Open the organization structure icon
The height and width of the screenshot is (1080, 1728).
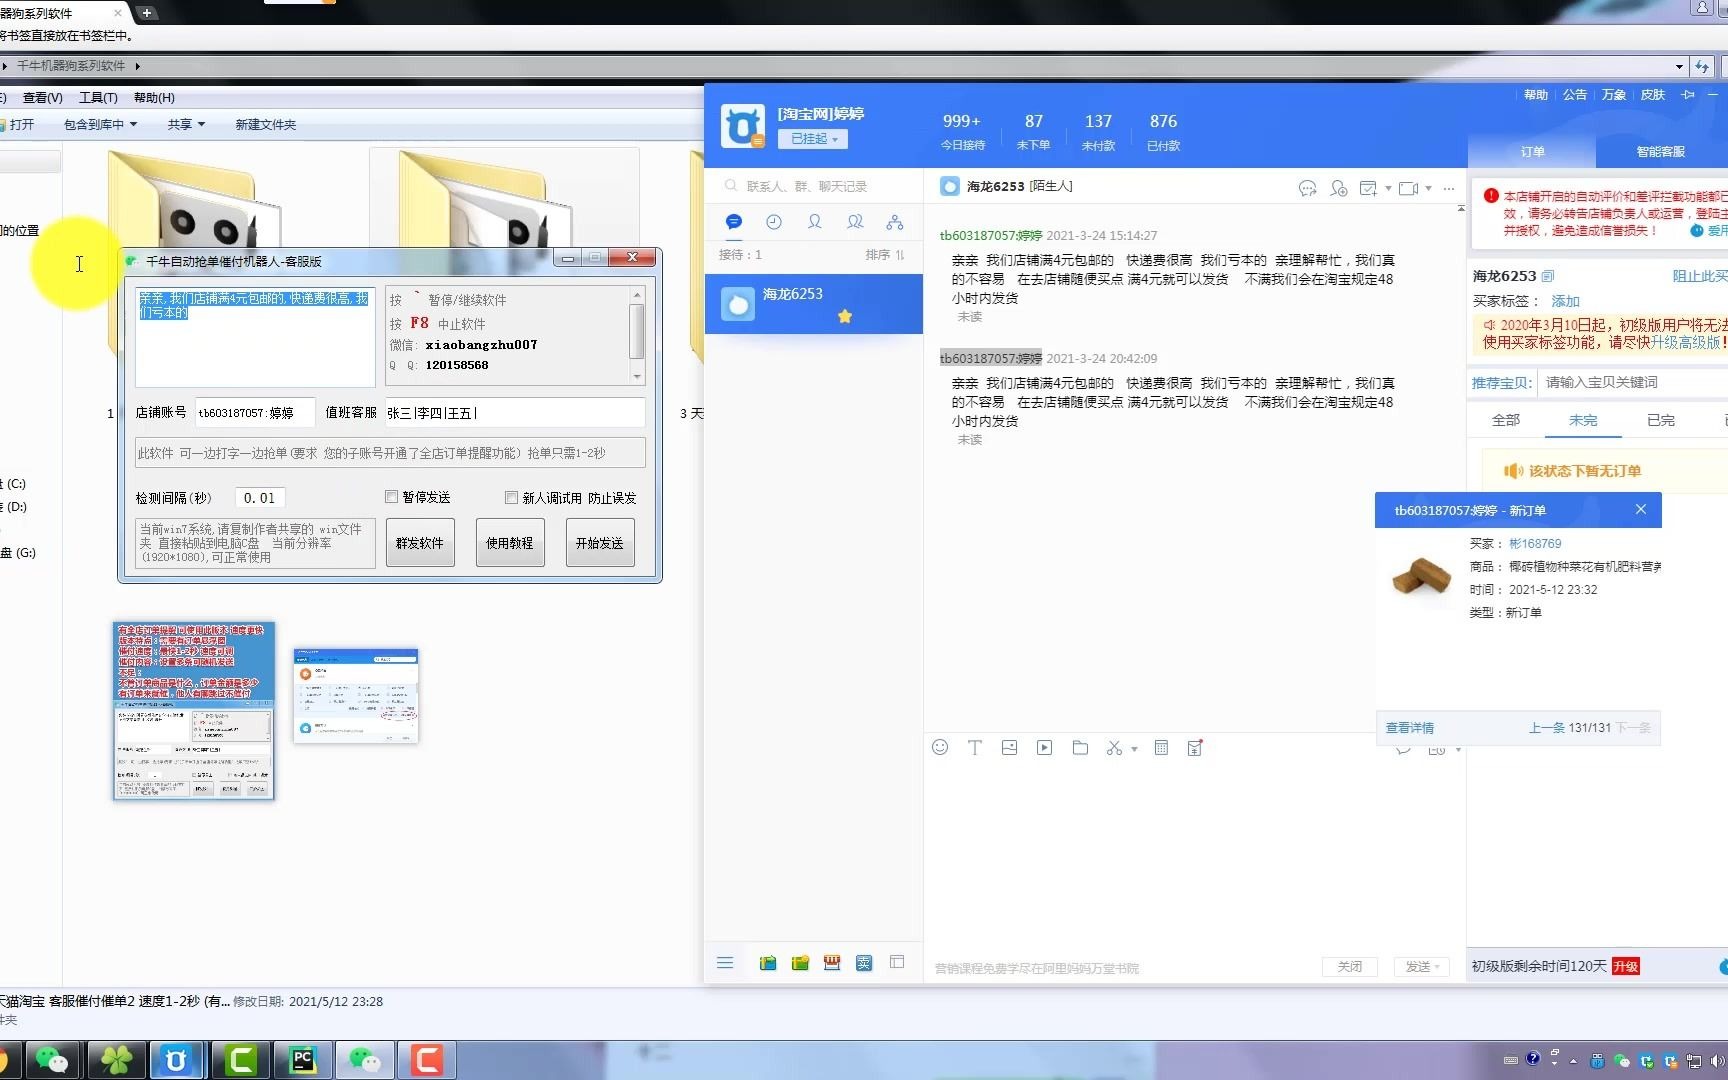[x=895, y=222]
